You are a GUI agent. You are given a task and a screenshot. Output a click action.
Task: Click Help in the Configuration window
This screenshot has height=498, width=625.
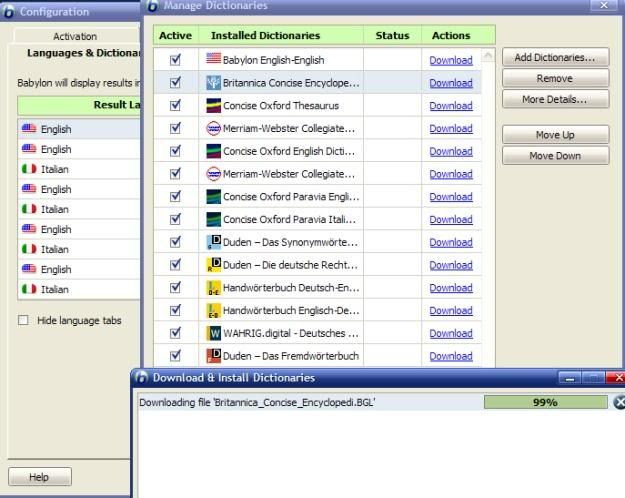pos(39,477)
